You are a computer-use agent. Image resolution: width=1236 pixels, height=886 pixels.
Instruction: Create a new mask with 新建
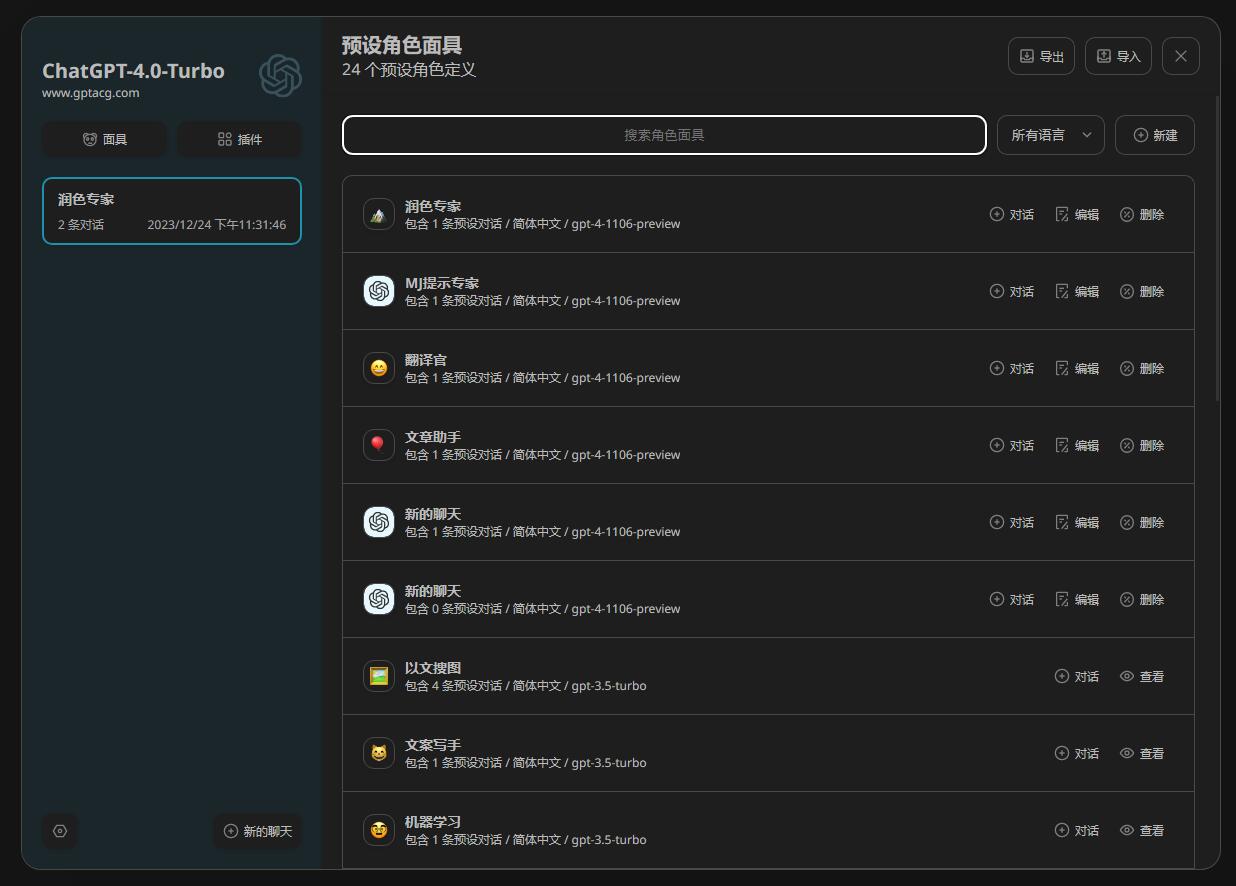[x=1155, y=135]
